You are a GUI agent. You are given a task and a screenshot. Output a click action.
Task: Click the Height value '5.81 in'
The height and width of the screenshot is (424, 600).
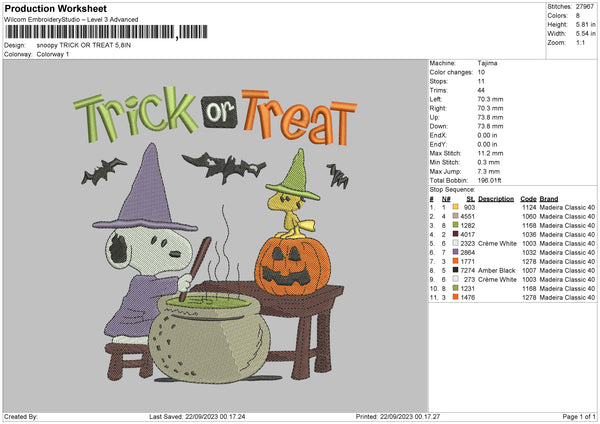coord(585,24)
